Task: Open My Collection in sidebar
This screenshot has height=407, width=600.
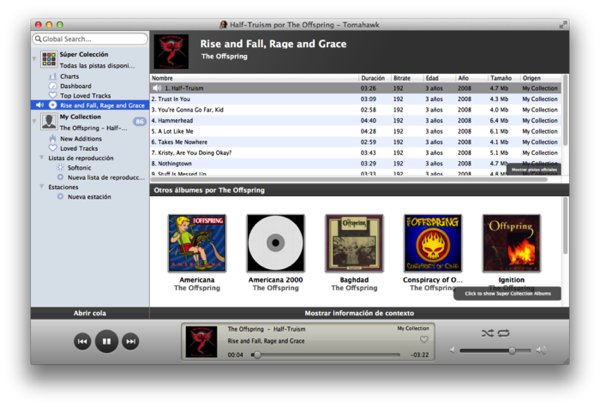Action: [90, 122]
